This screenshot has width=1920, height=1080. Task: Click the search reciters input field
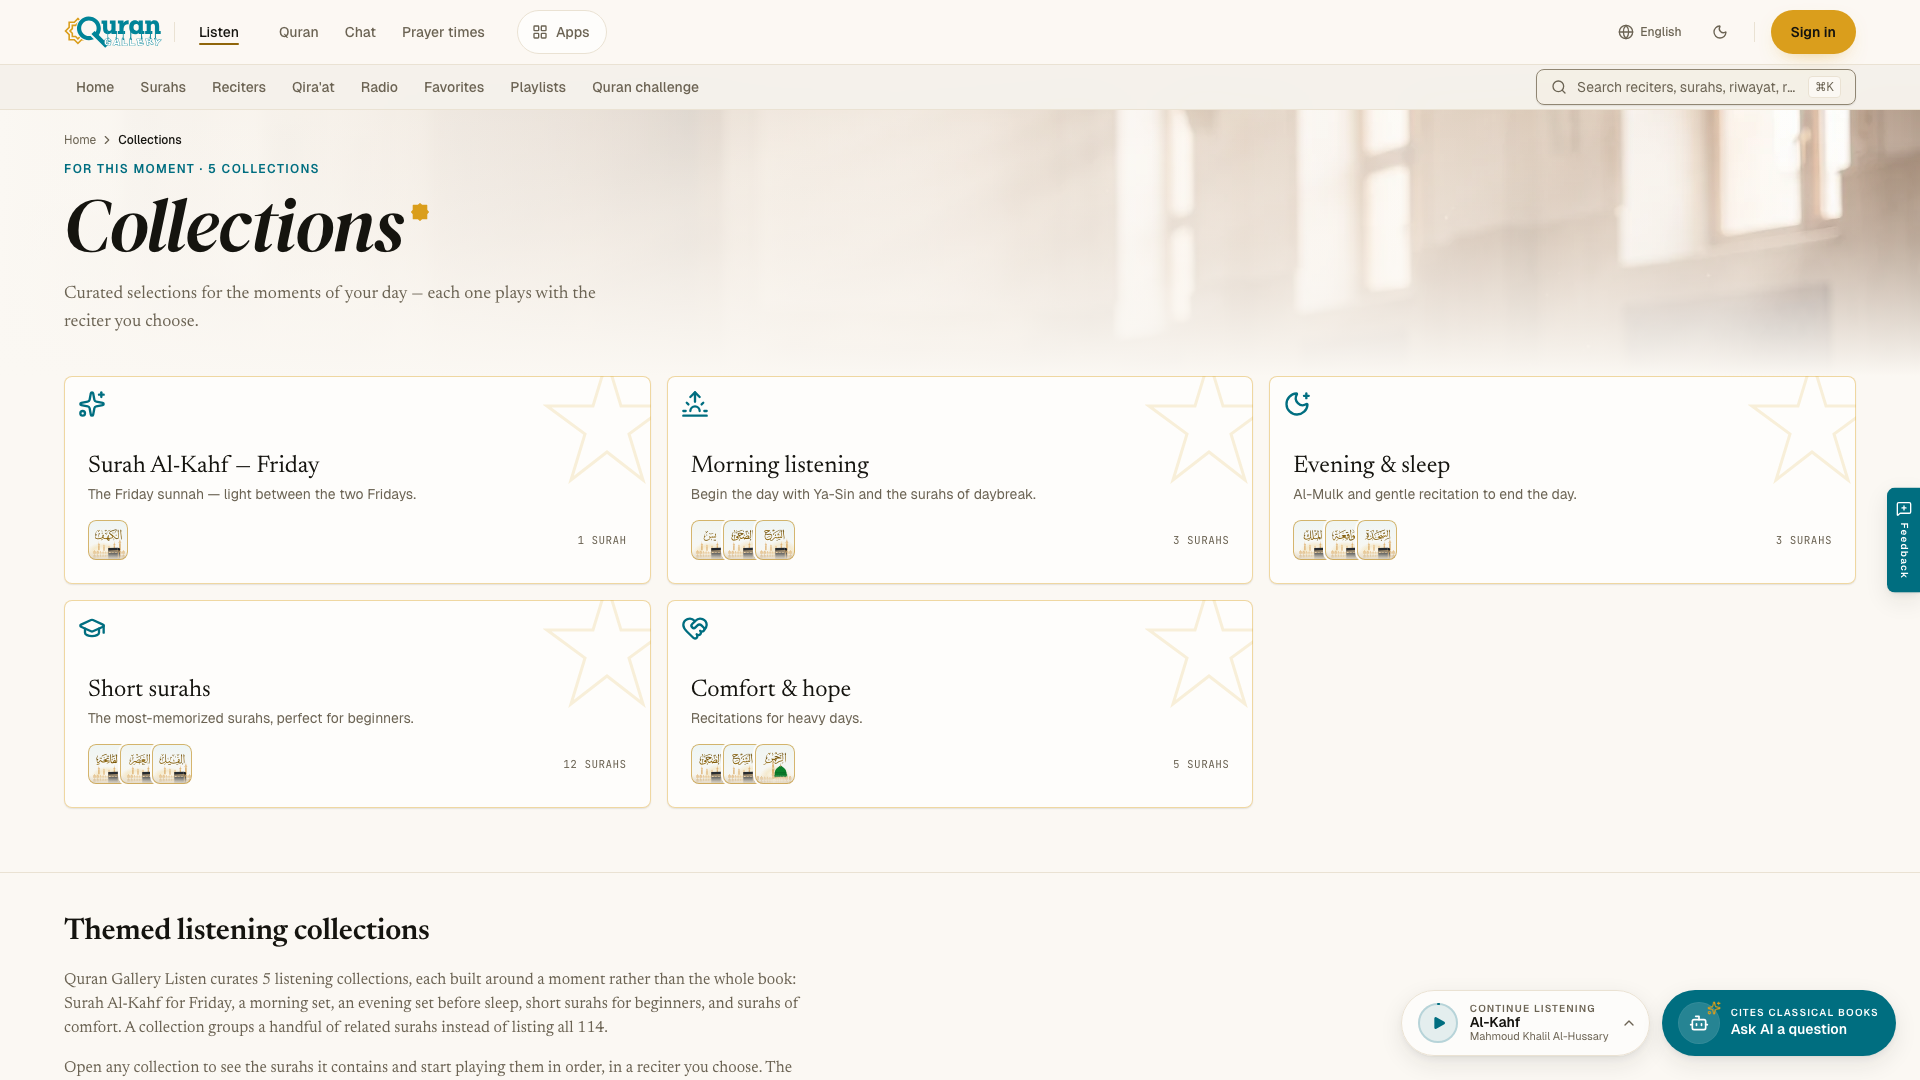tap(1695, 87)
